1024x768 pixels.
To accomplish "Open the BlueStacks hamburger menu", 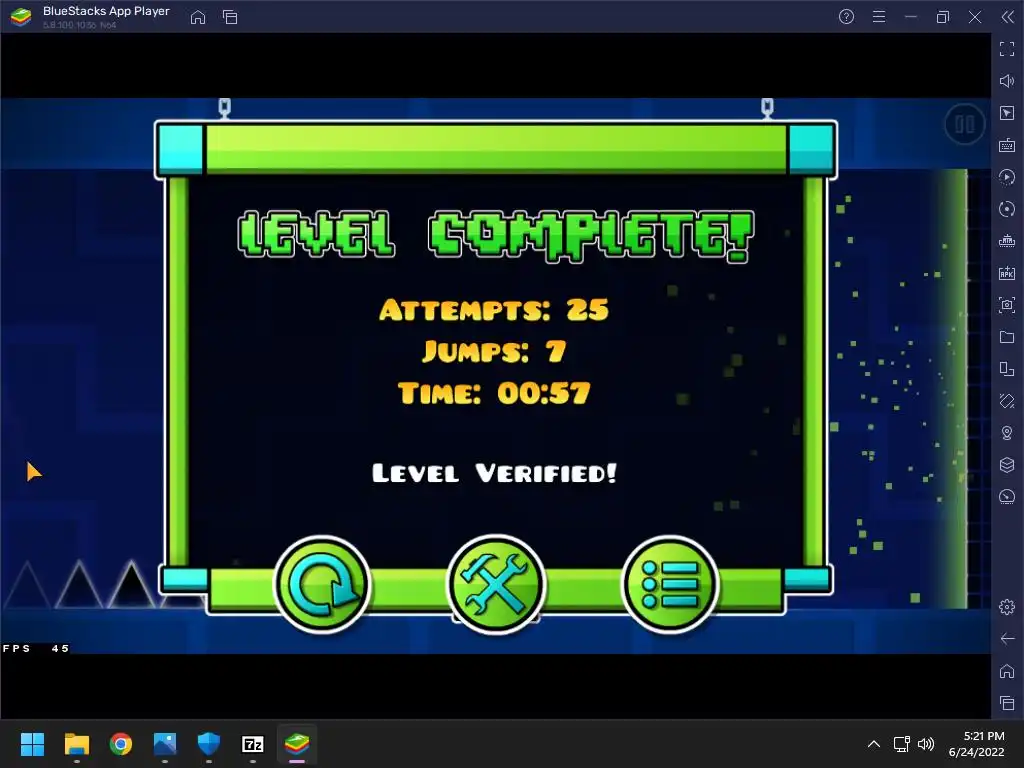I will pyautogui.click(x=879, y=17).
